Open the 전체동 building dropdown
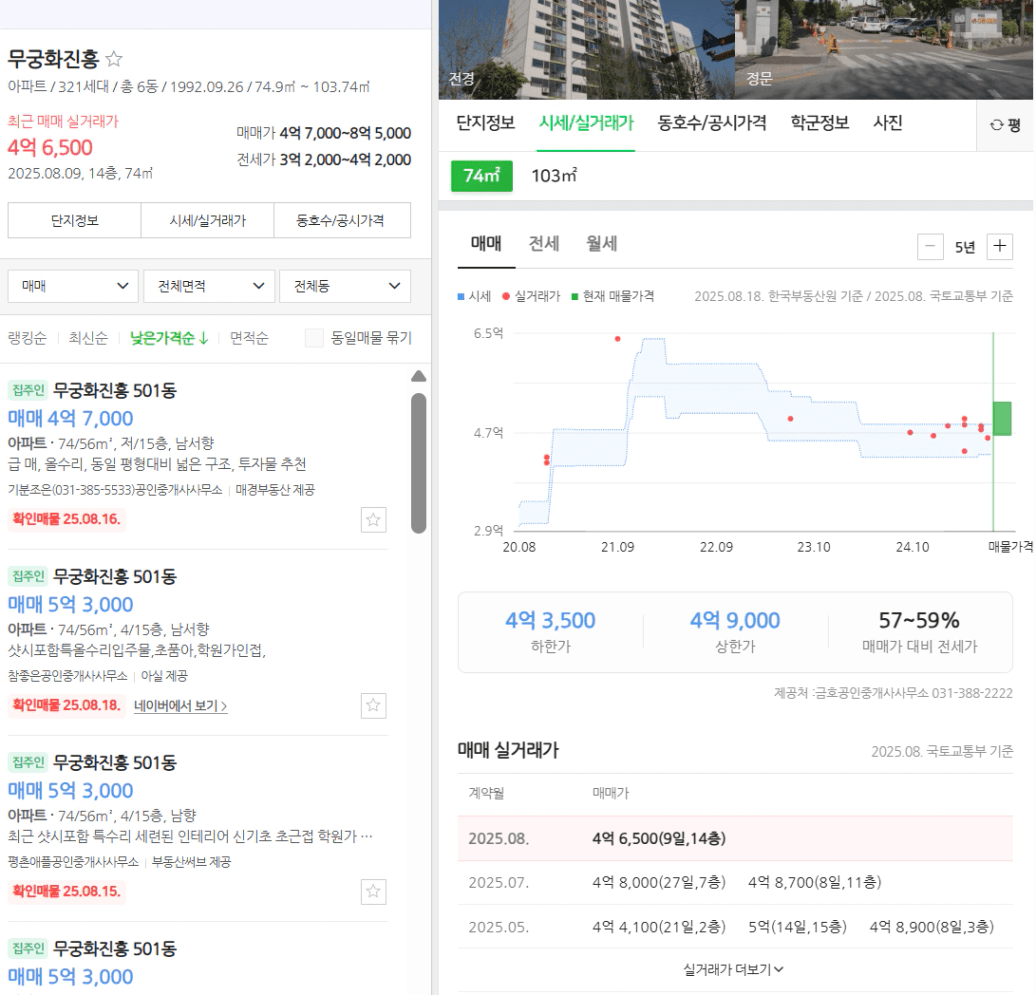The width and height of the screenshot is (1036, 995). 345,286
